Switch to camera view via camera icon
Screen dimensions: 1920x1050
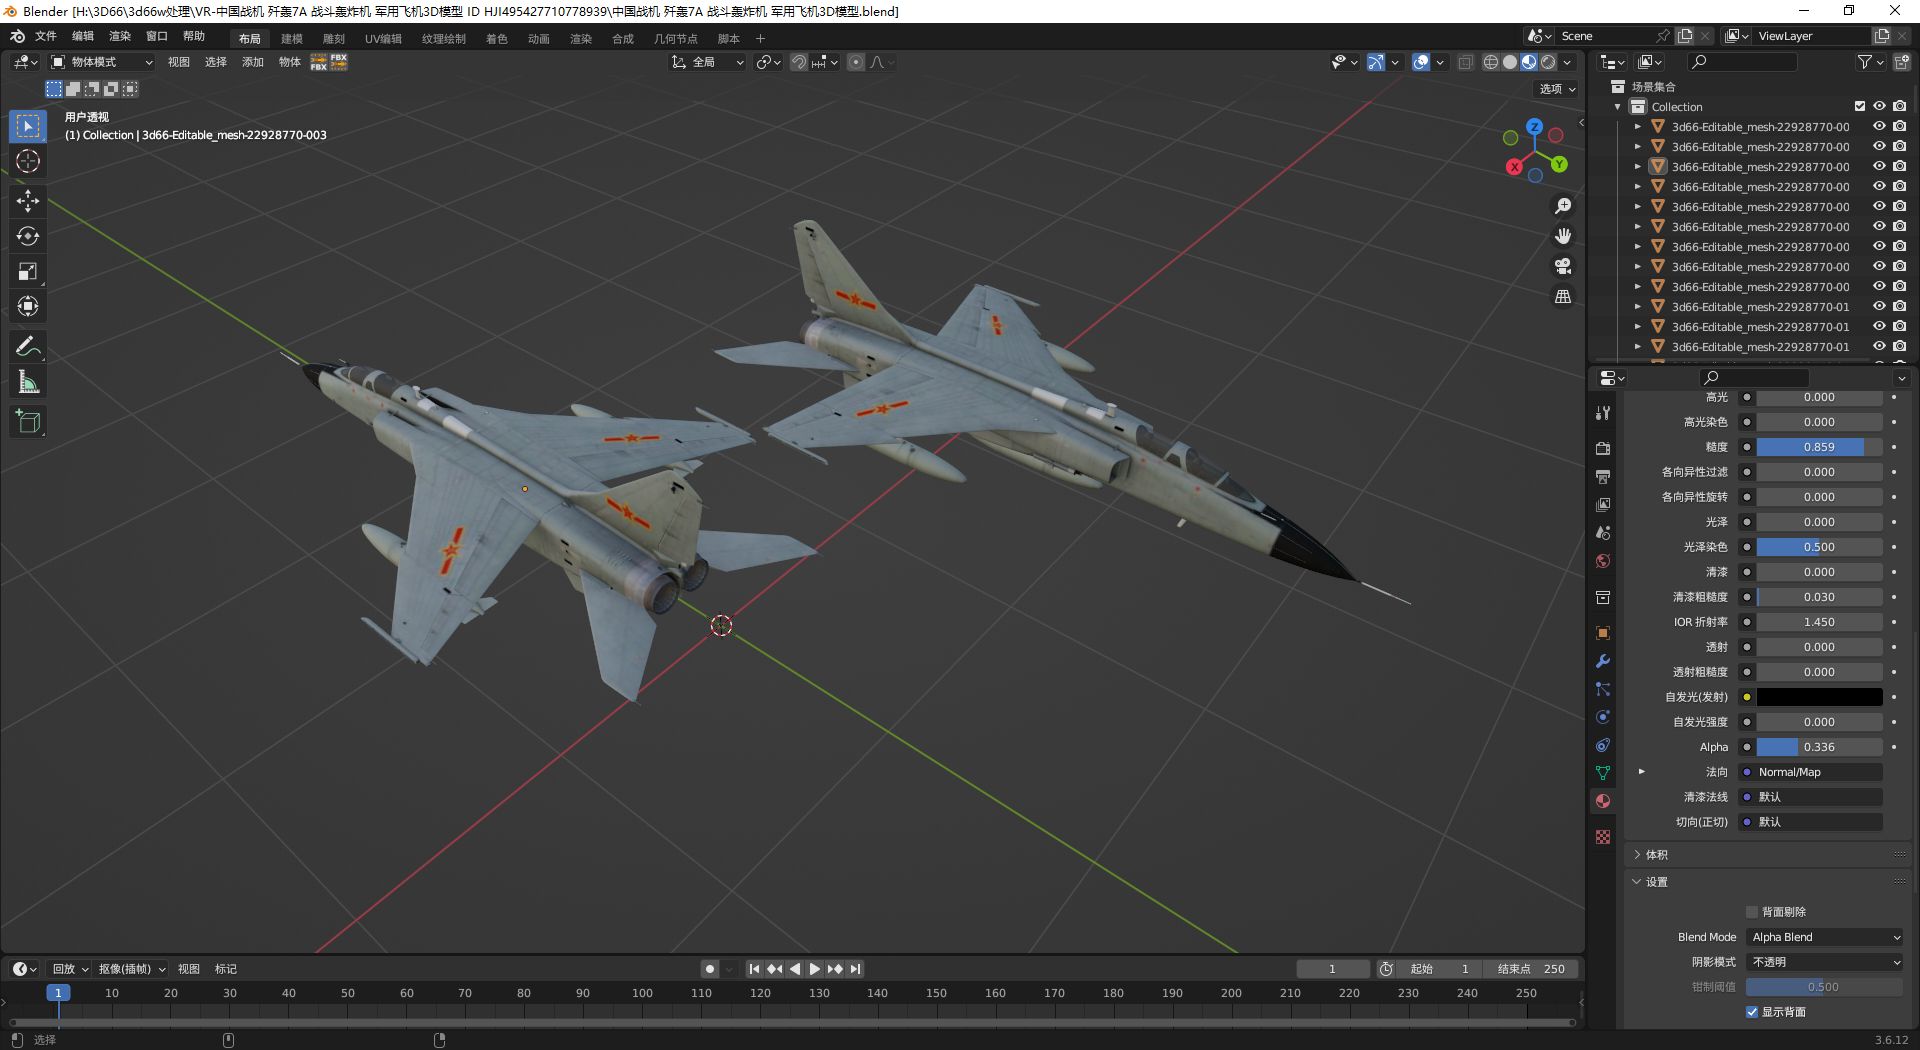click(x=1563, y=266)
